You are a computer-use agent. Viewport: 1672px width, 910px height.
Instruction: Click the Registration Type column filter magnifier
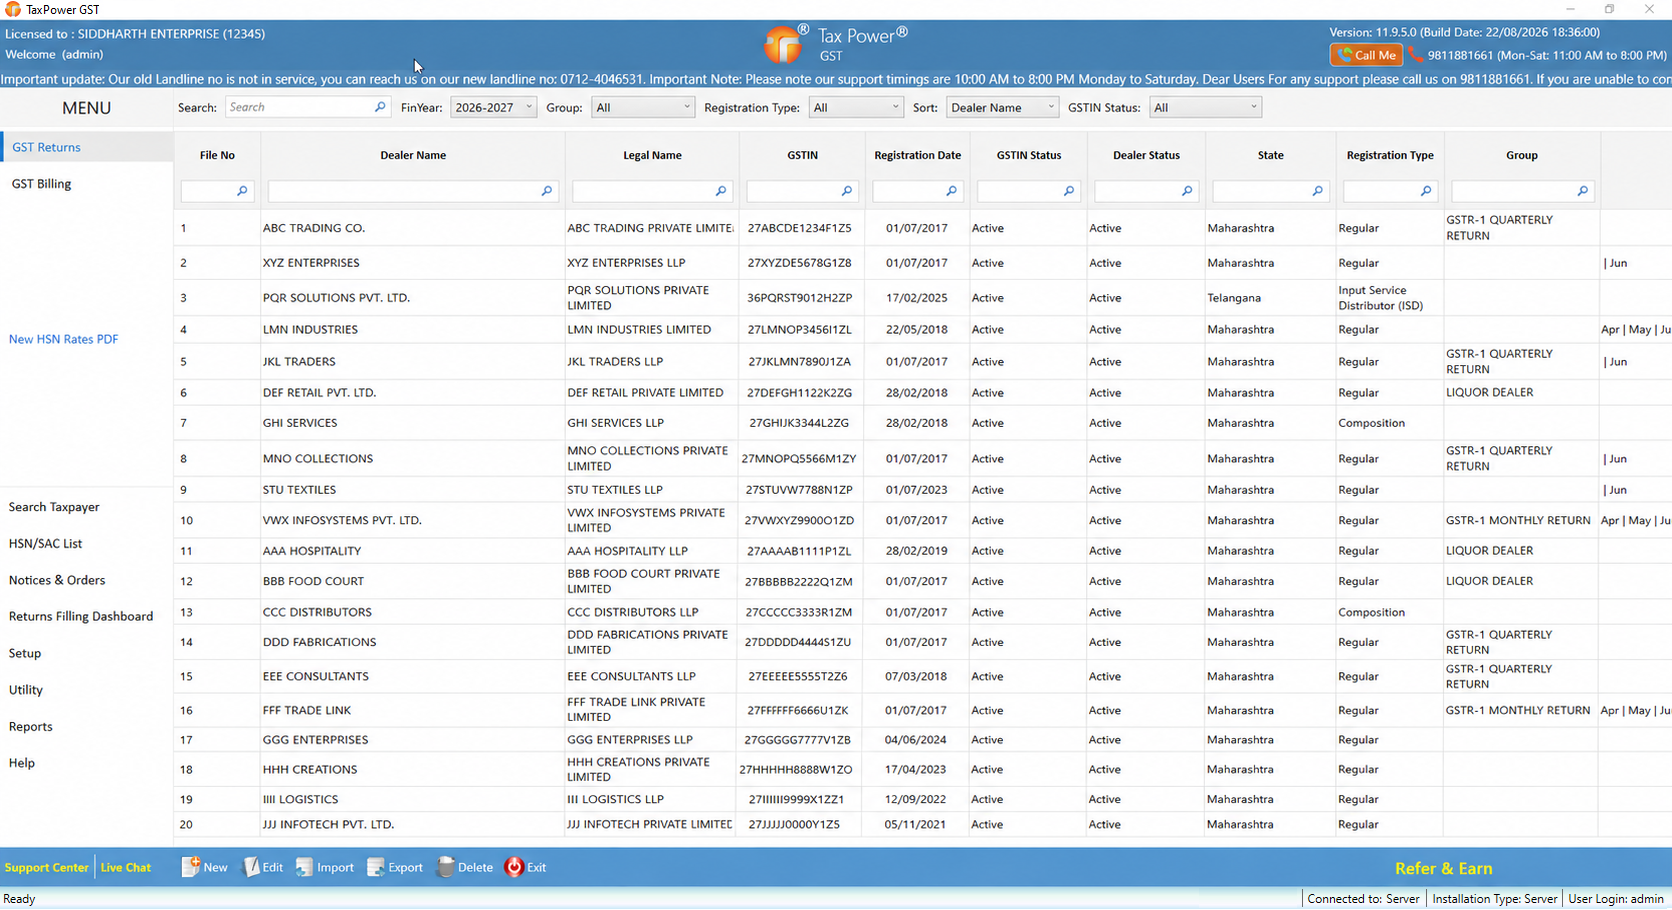[x=1426, y=191]
